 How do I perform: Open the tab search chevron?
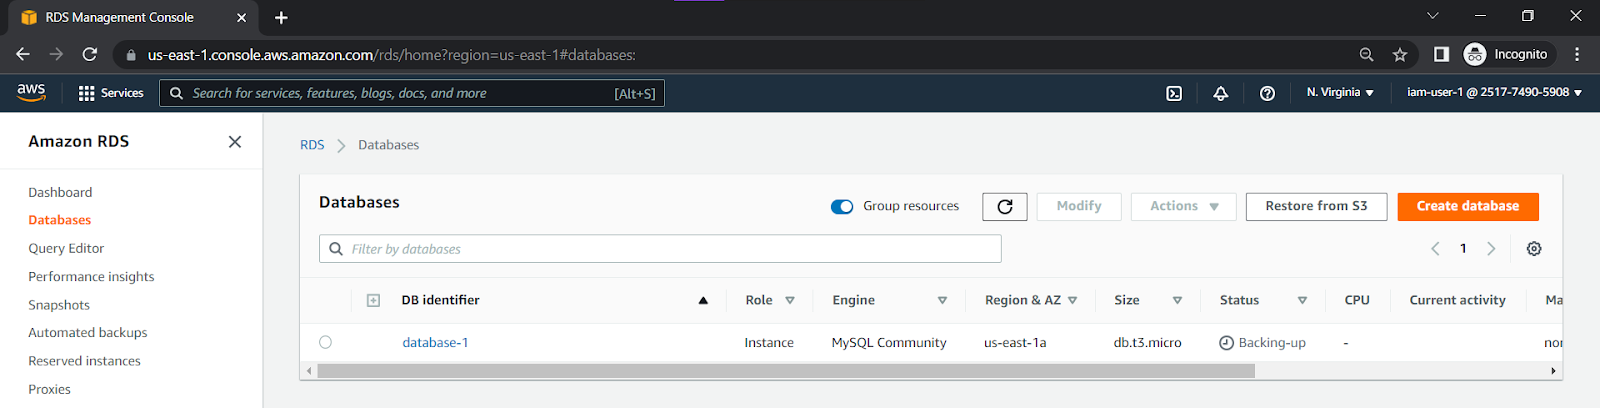pyautogui.click(x=1433, y=16)
